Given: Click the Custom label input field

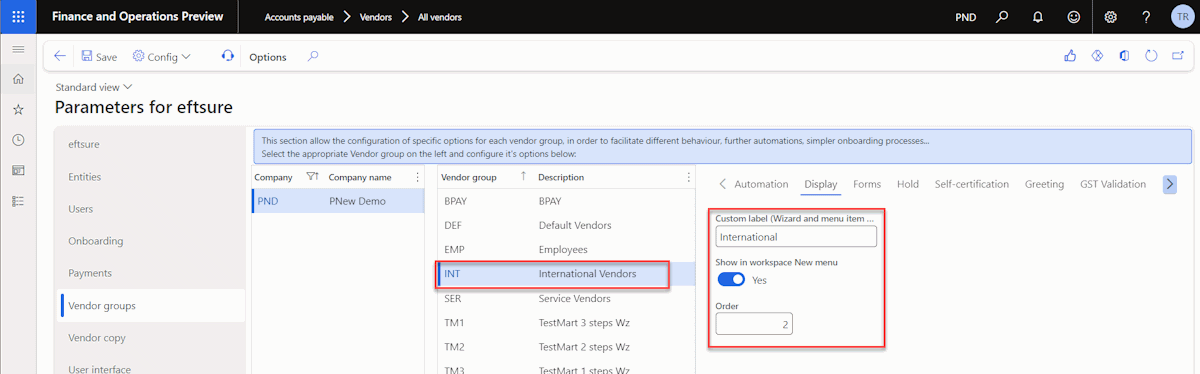Looking at the screenshot, I should [x=796, y=237].
